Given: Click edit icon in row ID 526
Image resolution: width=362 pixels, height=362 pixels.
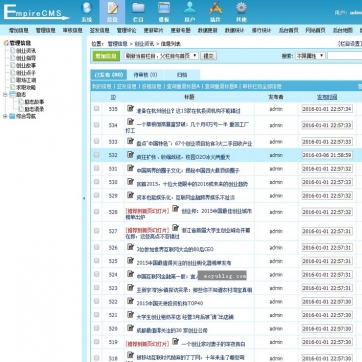Looking at the screenshot, I should tap(130, 247).
